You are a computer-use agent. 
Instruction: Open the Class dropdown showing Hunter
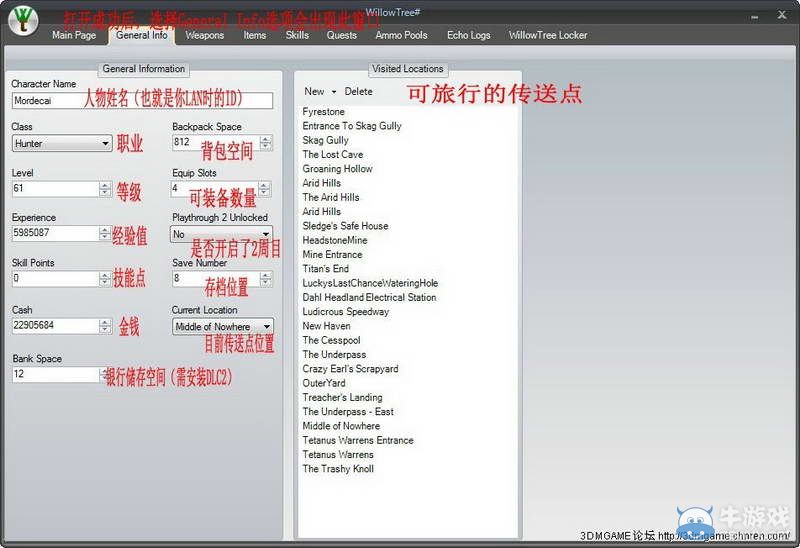point(62,143)
